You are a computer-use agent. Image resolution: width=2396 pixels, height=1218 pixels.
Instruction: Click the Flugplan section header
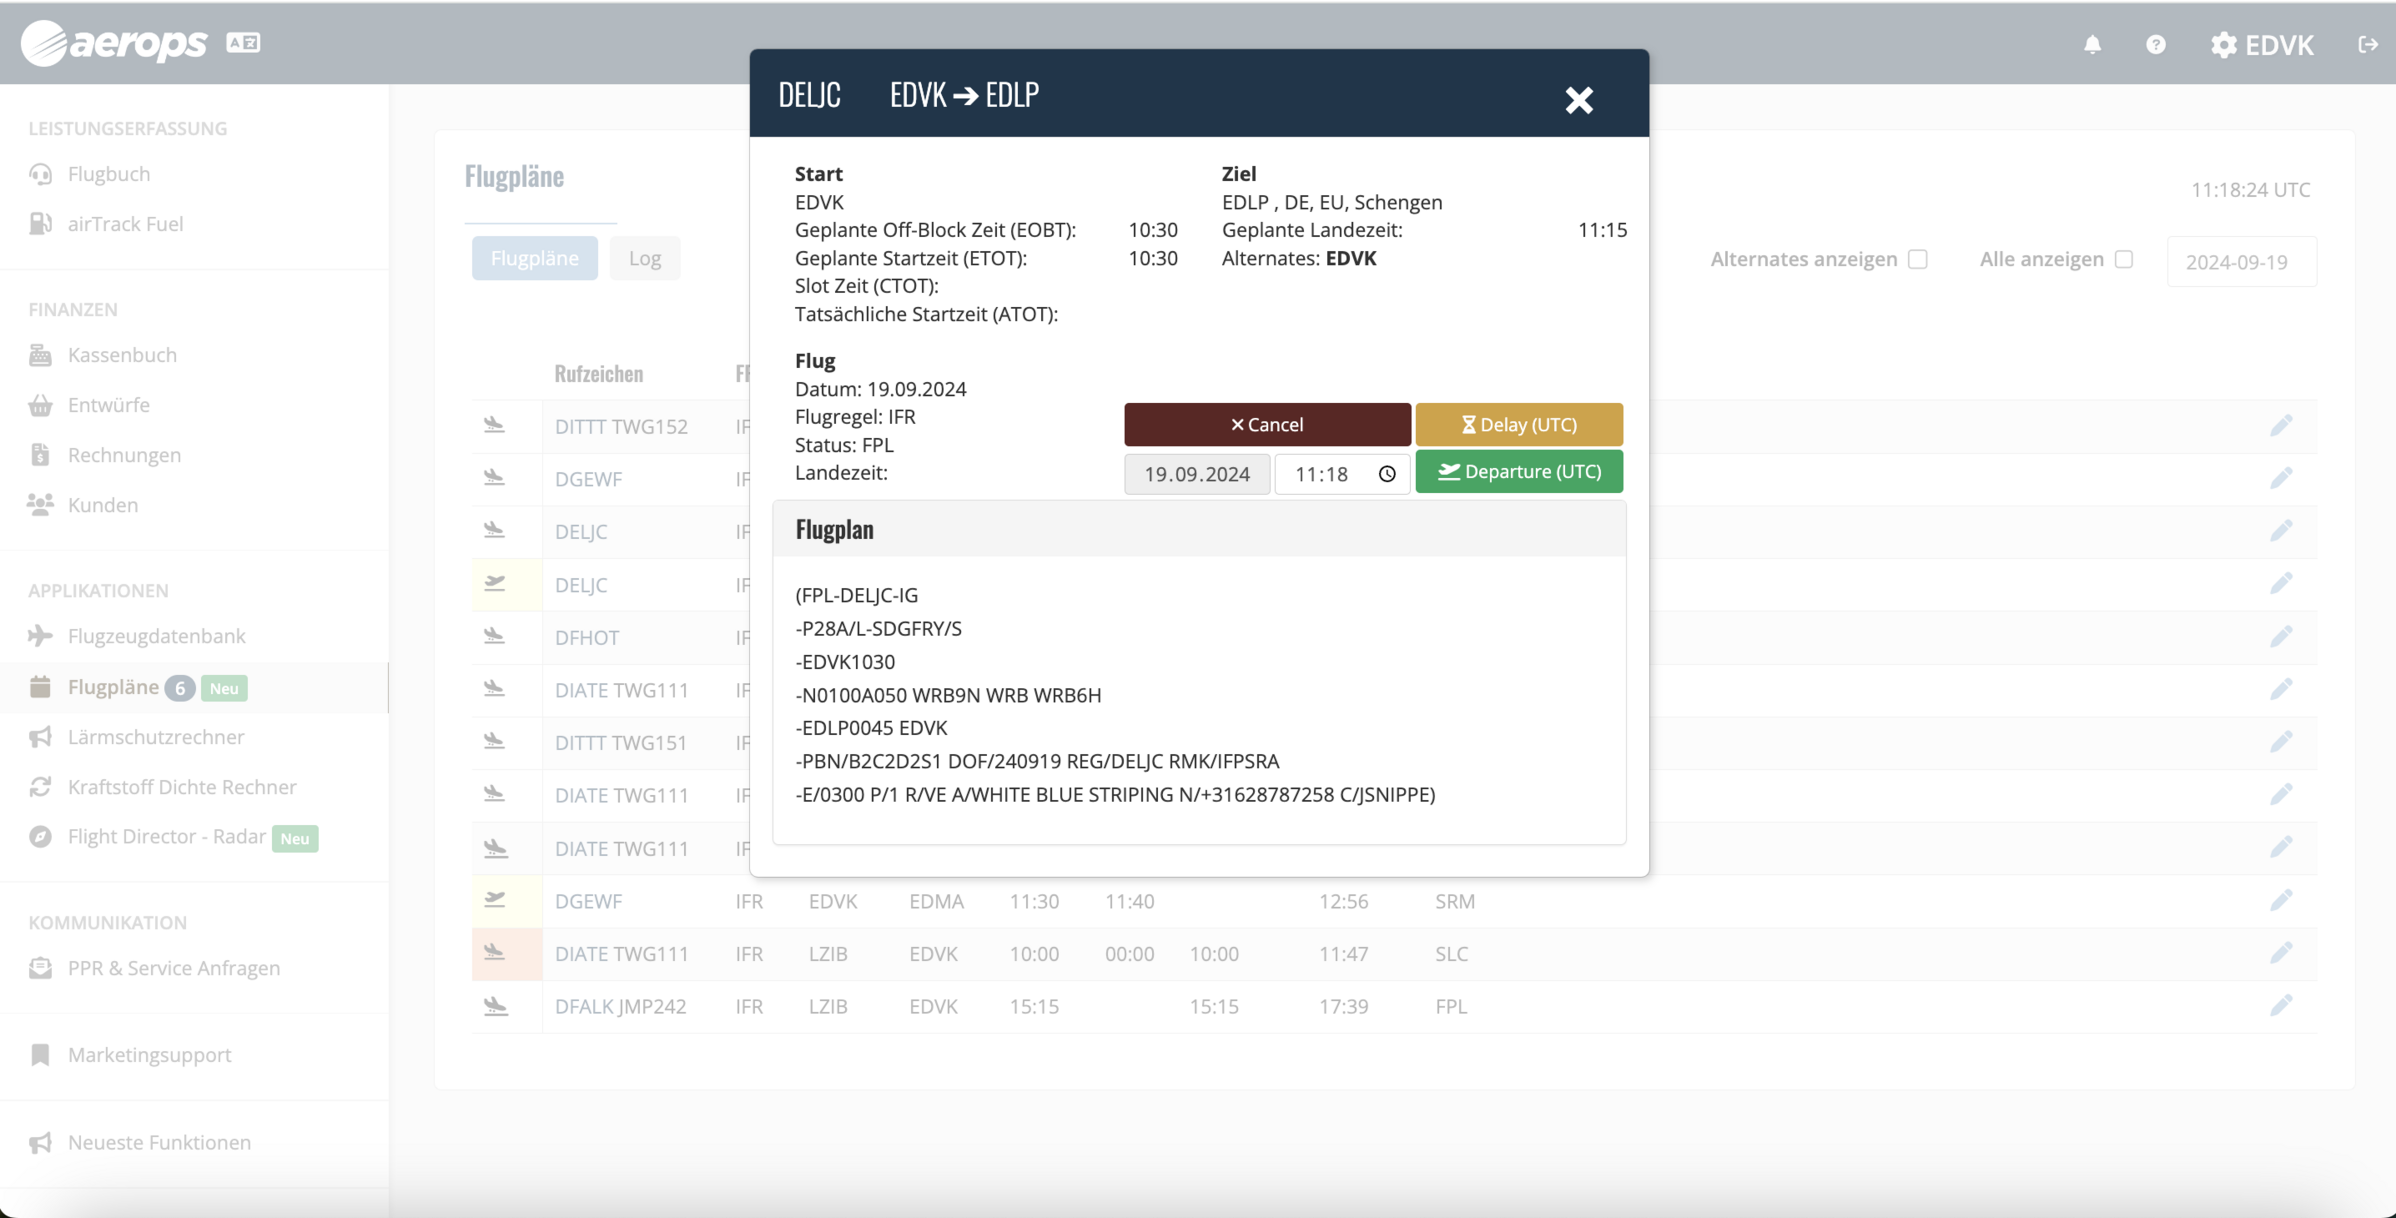[1199, 529]
